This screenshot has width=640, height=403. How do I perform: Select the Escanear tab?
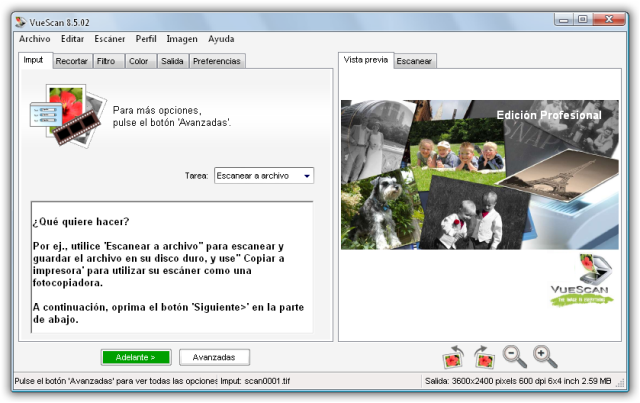pos(414,61)
